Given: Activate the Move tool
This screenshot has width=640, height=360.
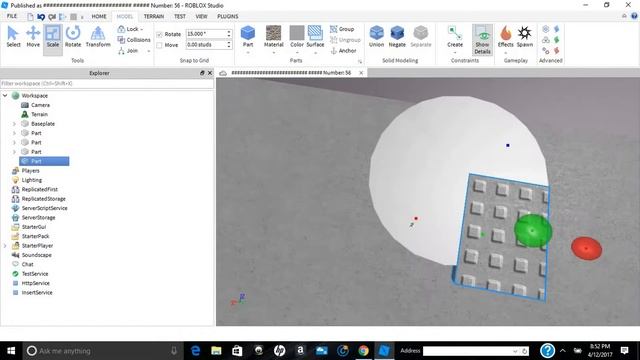Looking at the screenshot, I should pos(33,37).
